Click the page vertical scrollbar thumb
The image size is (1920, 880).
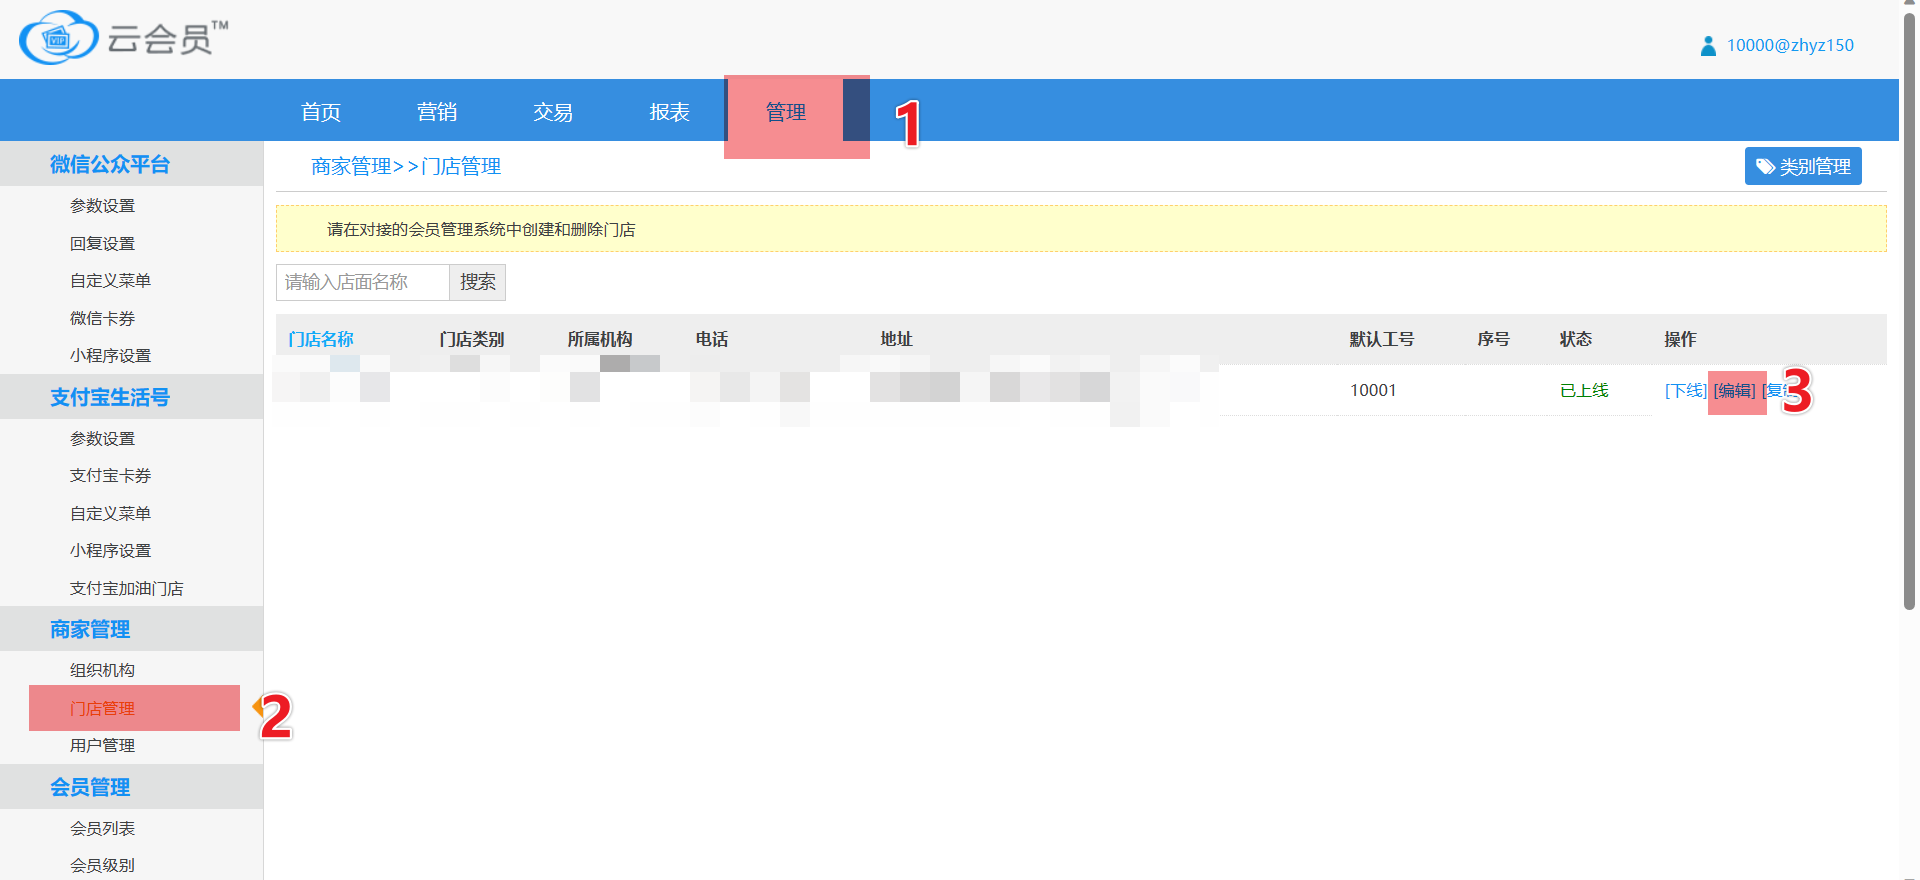(1910, 310)
